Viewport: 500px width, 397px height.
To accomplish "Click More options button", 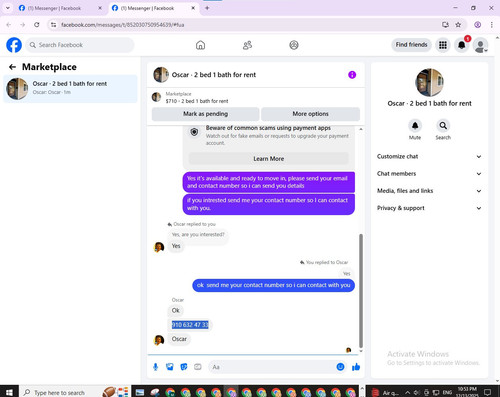I will coord(310,114).
